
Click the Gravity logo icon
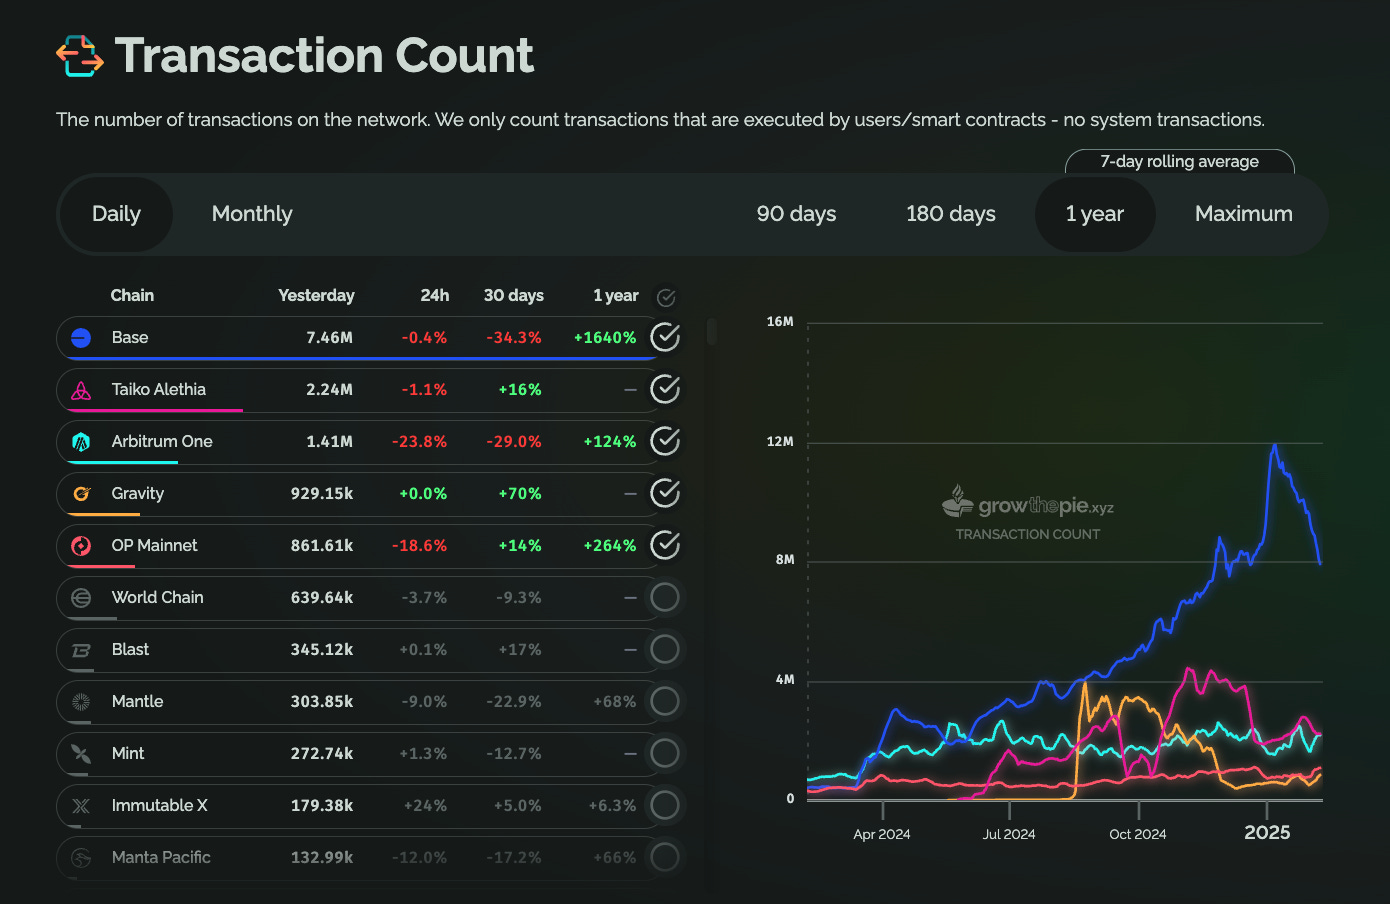81,494
